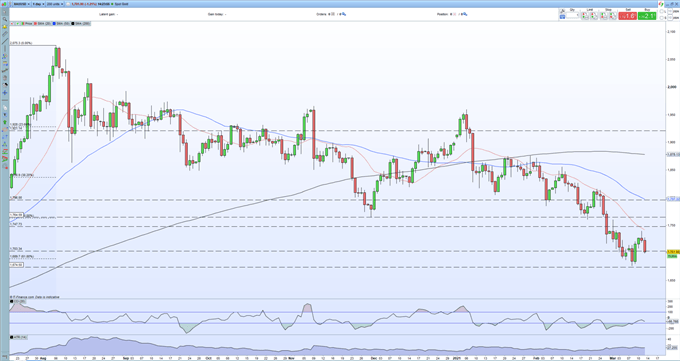Select the ruler measurement tool
680x361 pixels.
tap(5, 34)
